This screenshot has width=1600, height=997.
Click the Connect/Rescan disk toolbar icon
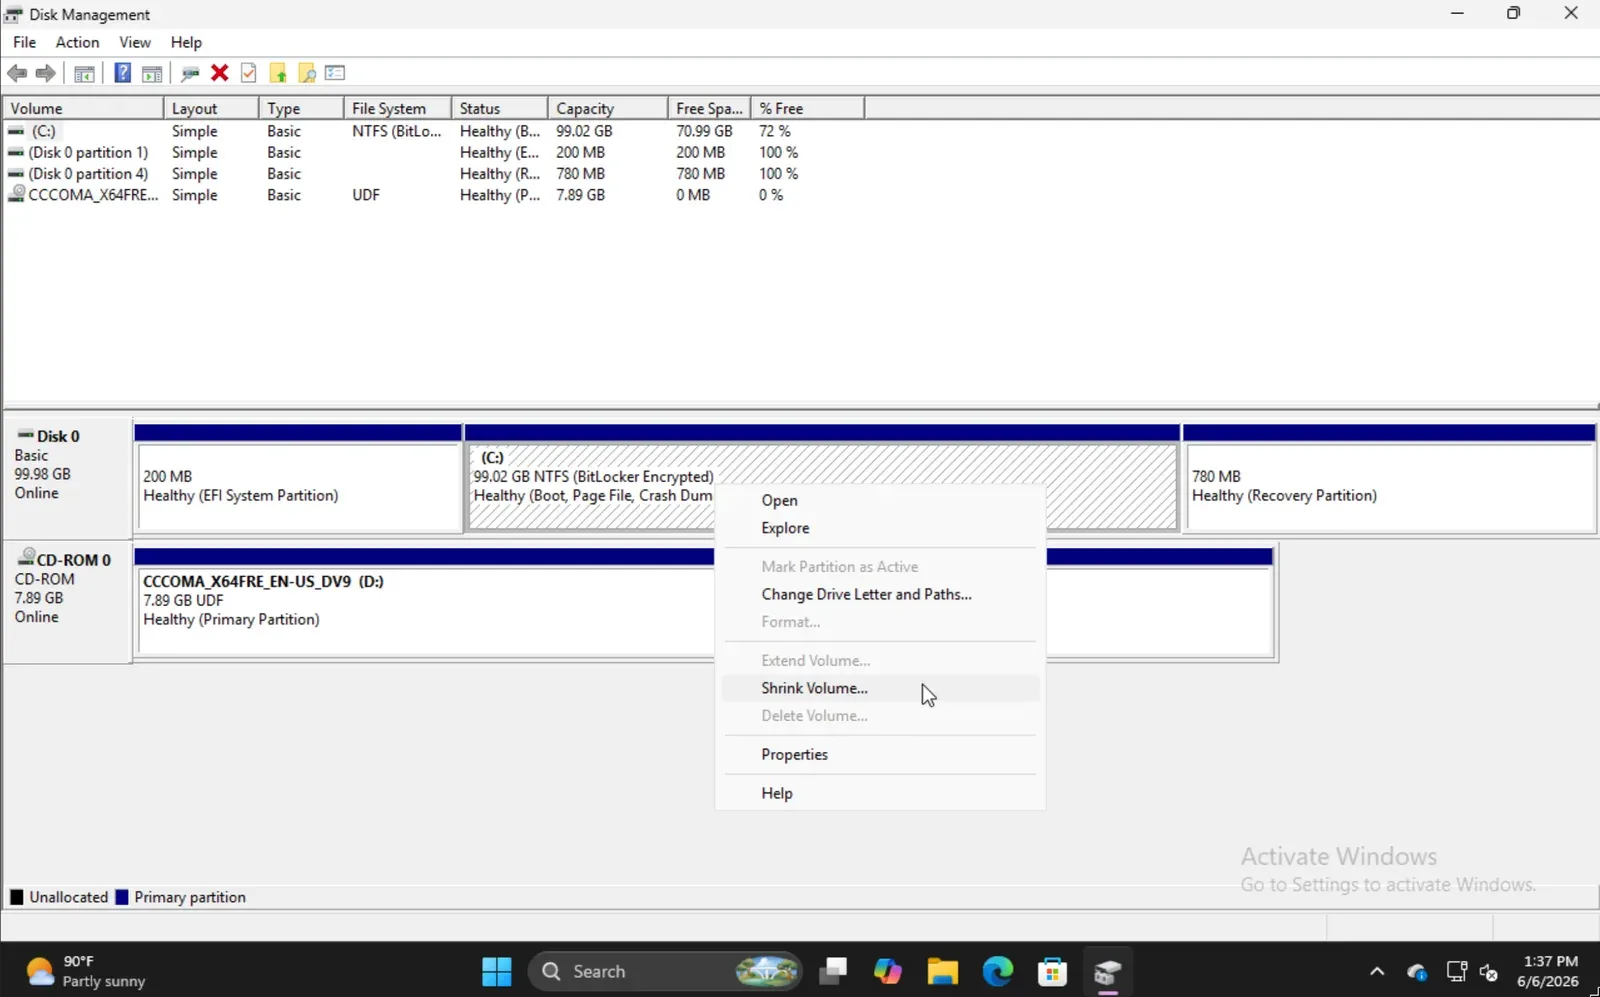(190, 73)
